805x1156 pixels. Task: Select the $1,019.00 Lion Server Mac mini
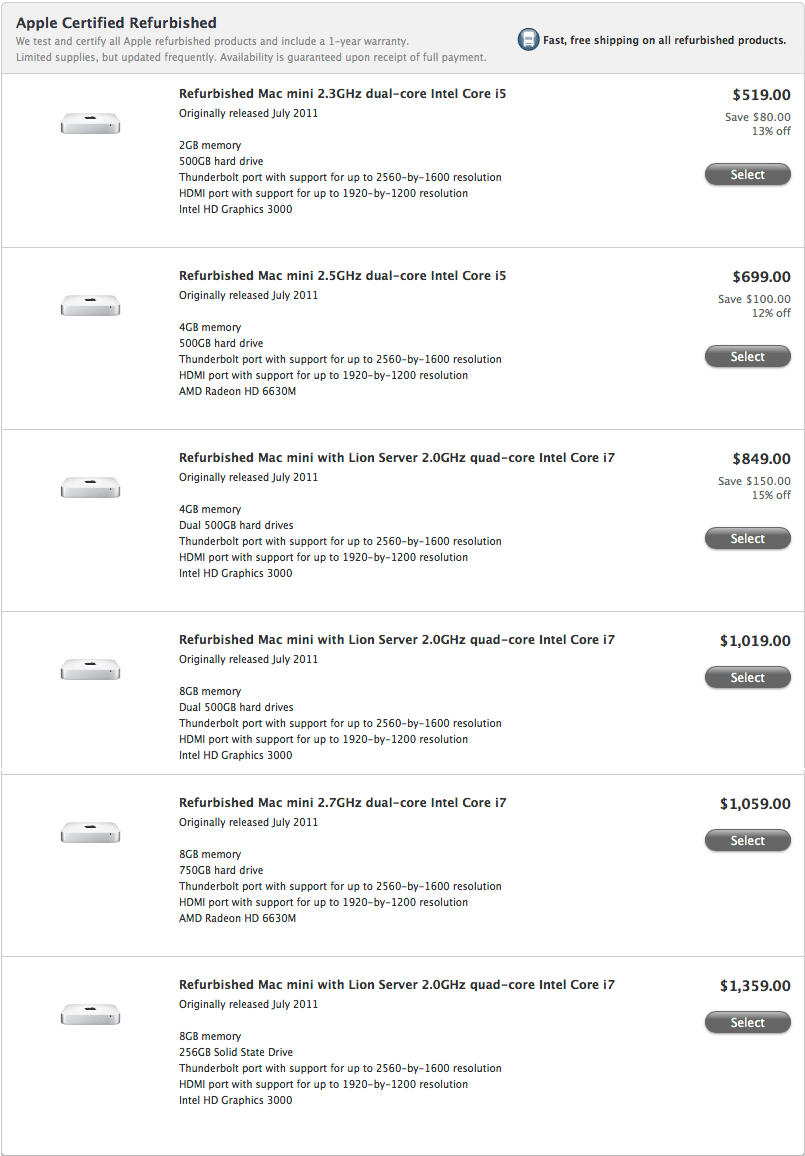748,678
